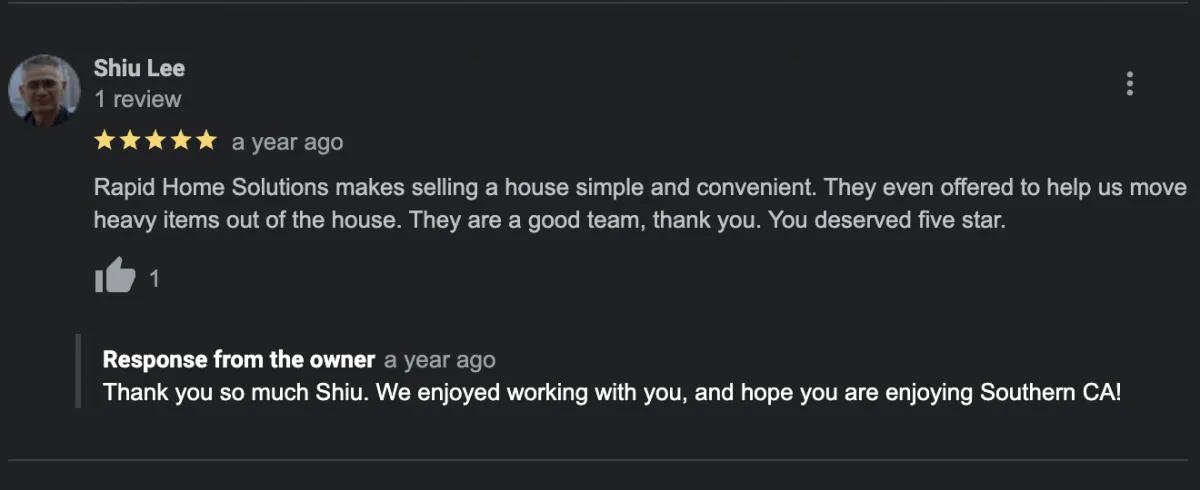Click the words "Southern CA!" in the owner reply
Screen dimensions: 1200x490
click(1051, 392)
